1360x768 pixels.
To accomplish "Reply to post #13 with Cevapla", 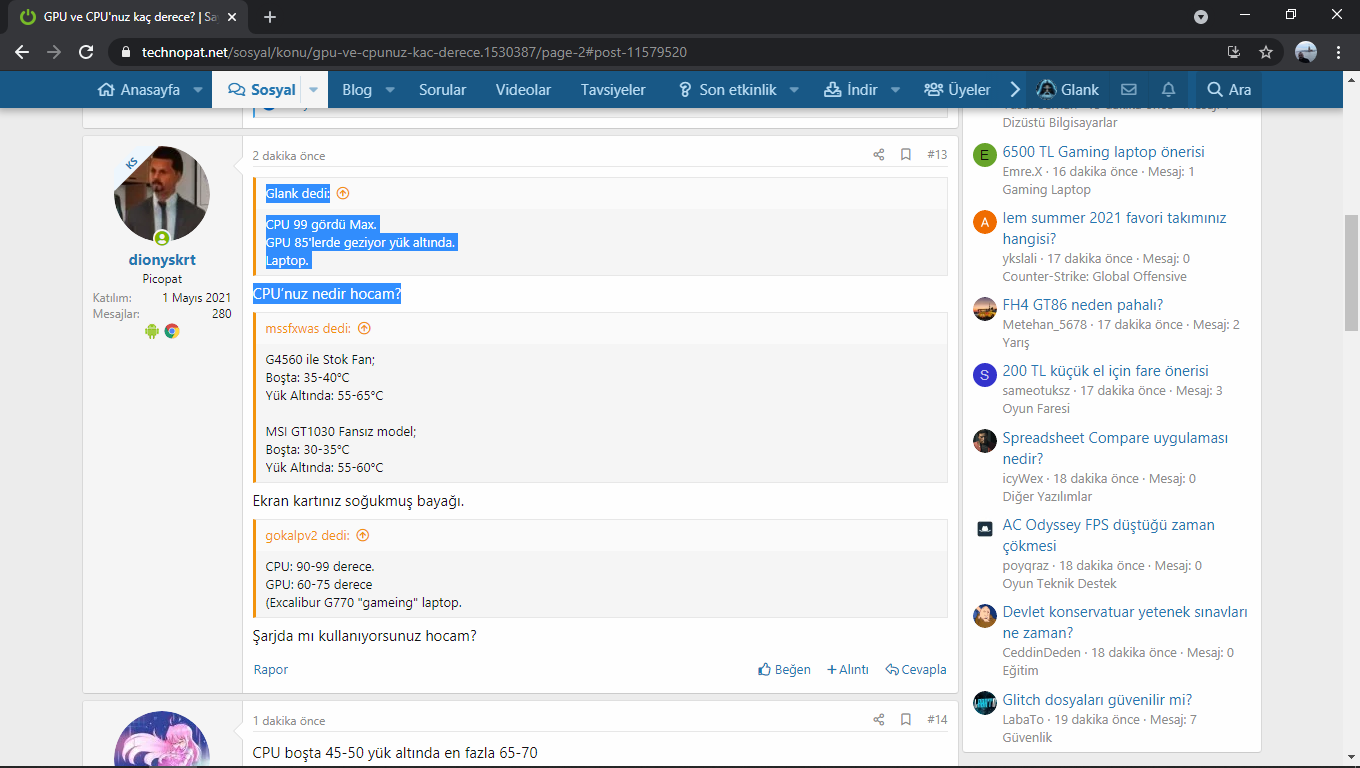I will 916,670.
